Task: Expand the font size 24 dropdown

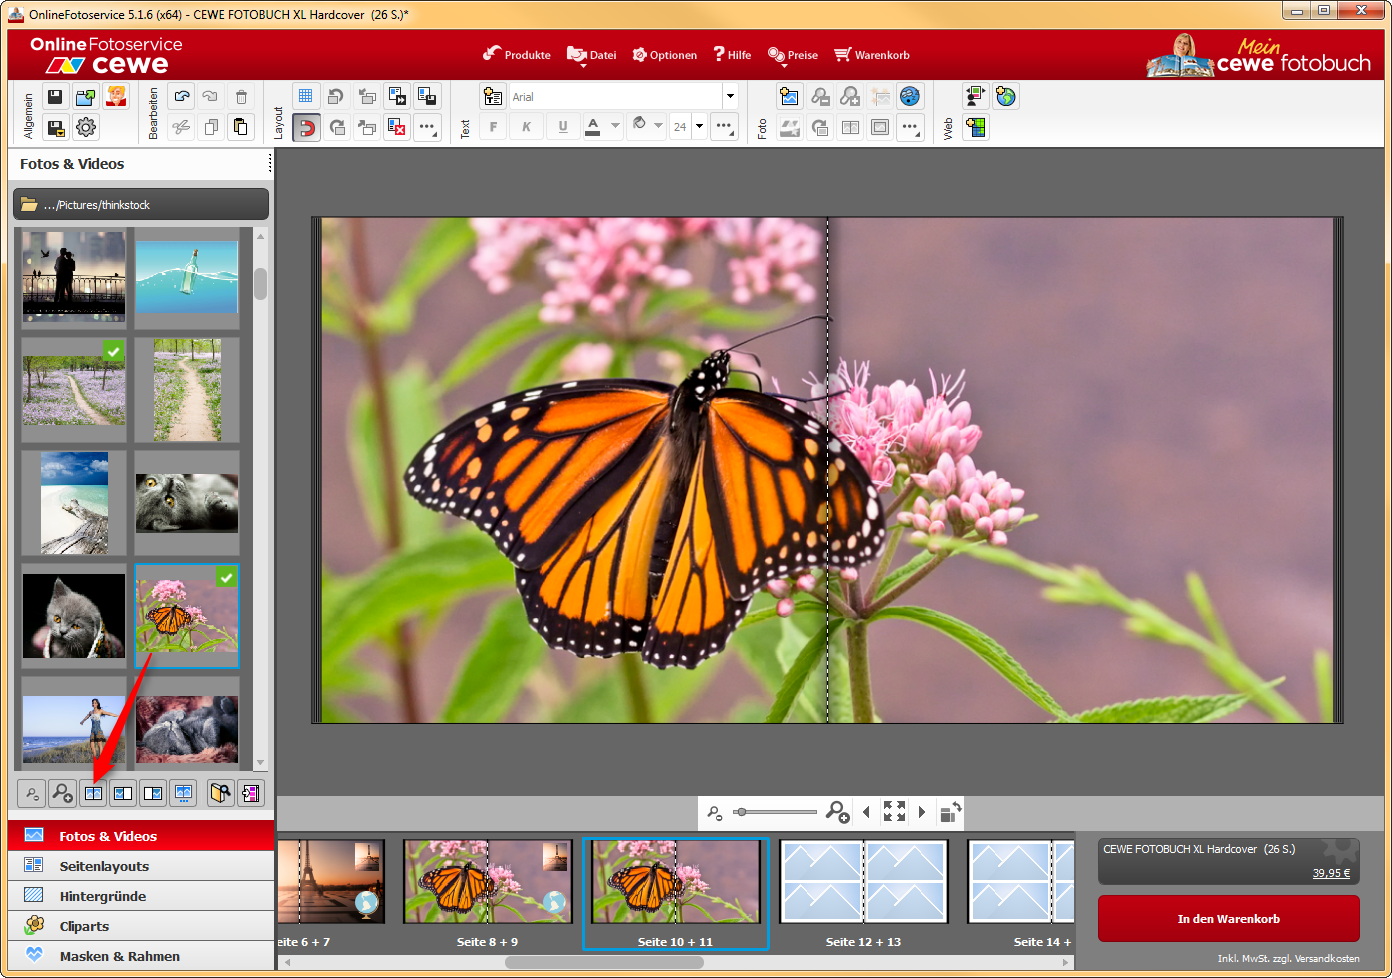Action: [699, 127]
